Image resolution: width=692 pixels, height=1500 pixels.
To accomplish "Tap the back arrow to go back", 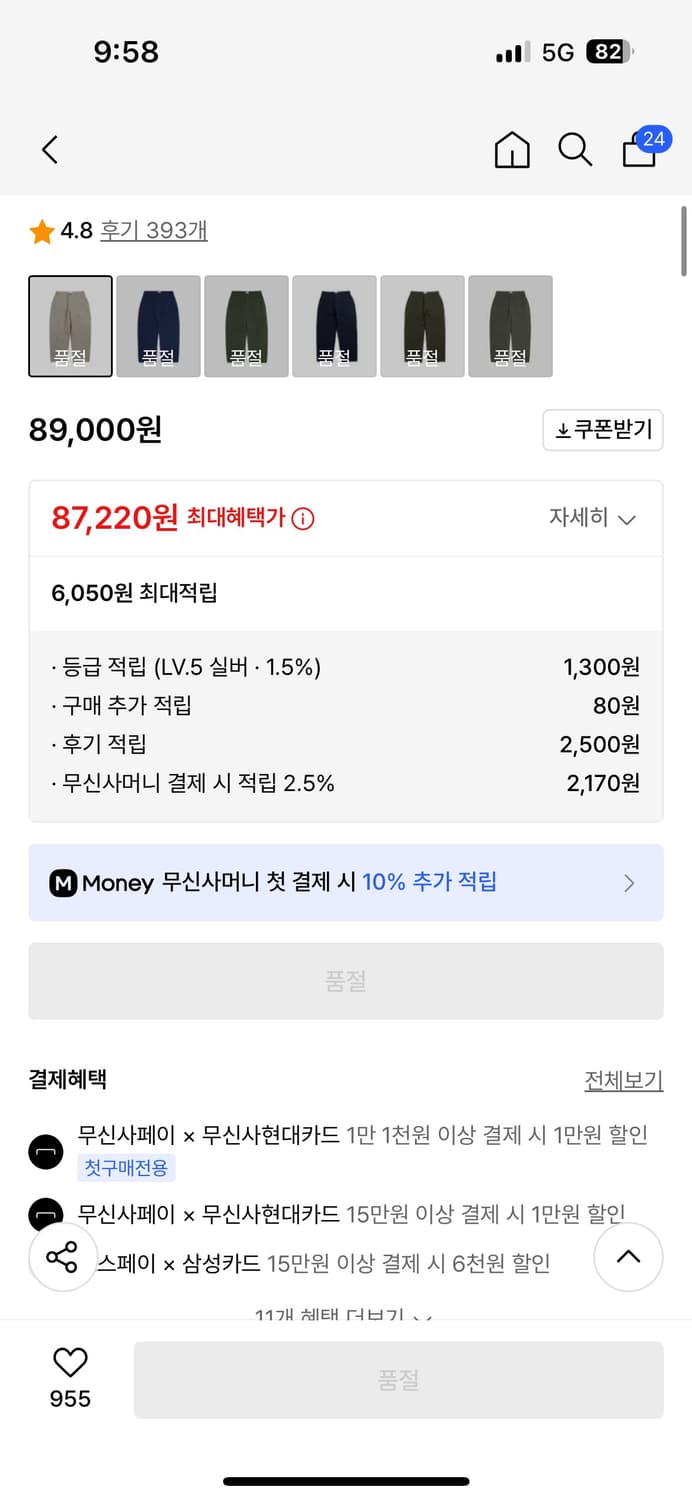I will pyautogui.click(x=49, y=149).
